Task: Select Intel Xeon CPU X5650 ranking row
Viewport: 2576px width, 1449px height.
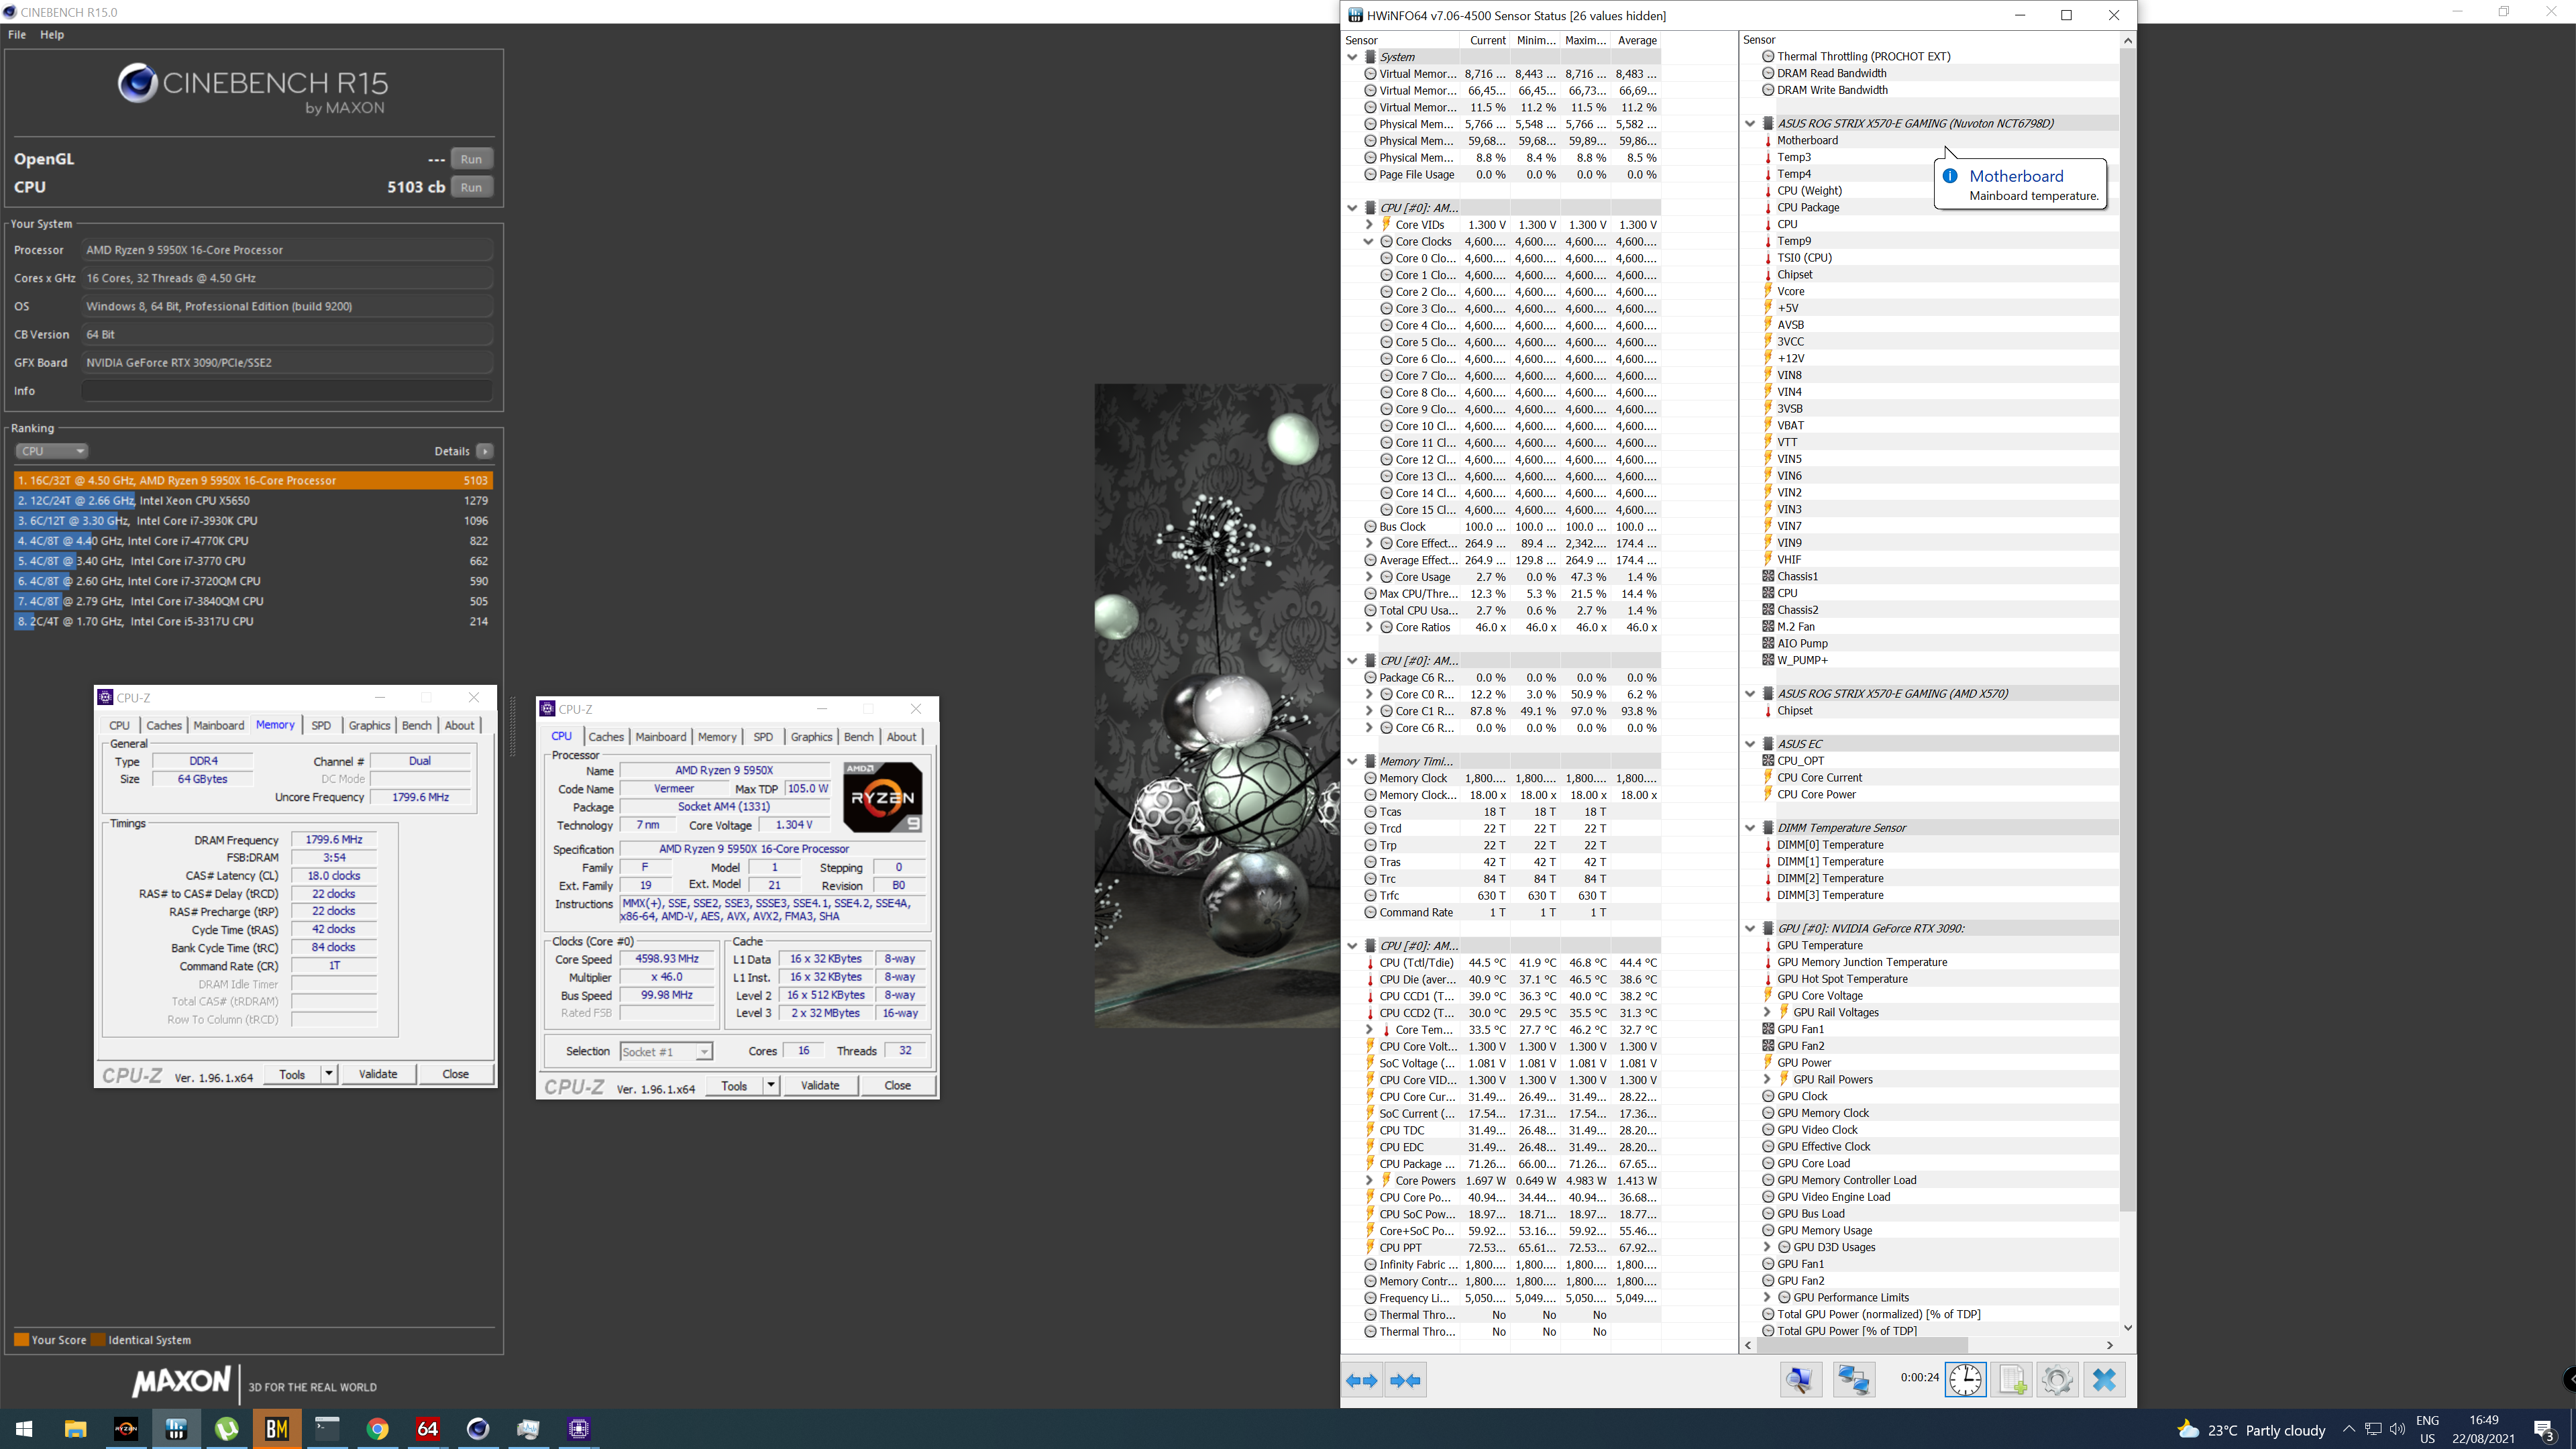Action: (253, 501)
